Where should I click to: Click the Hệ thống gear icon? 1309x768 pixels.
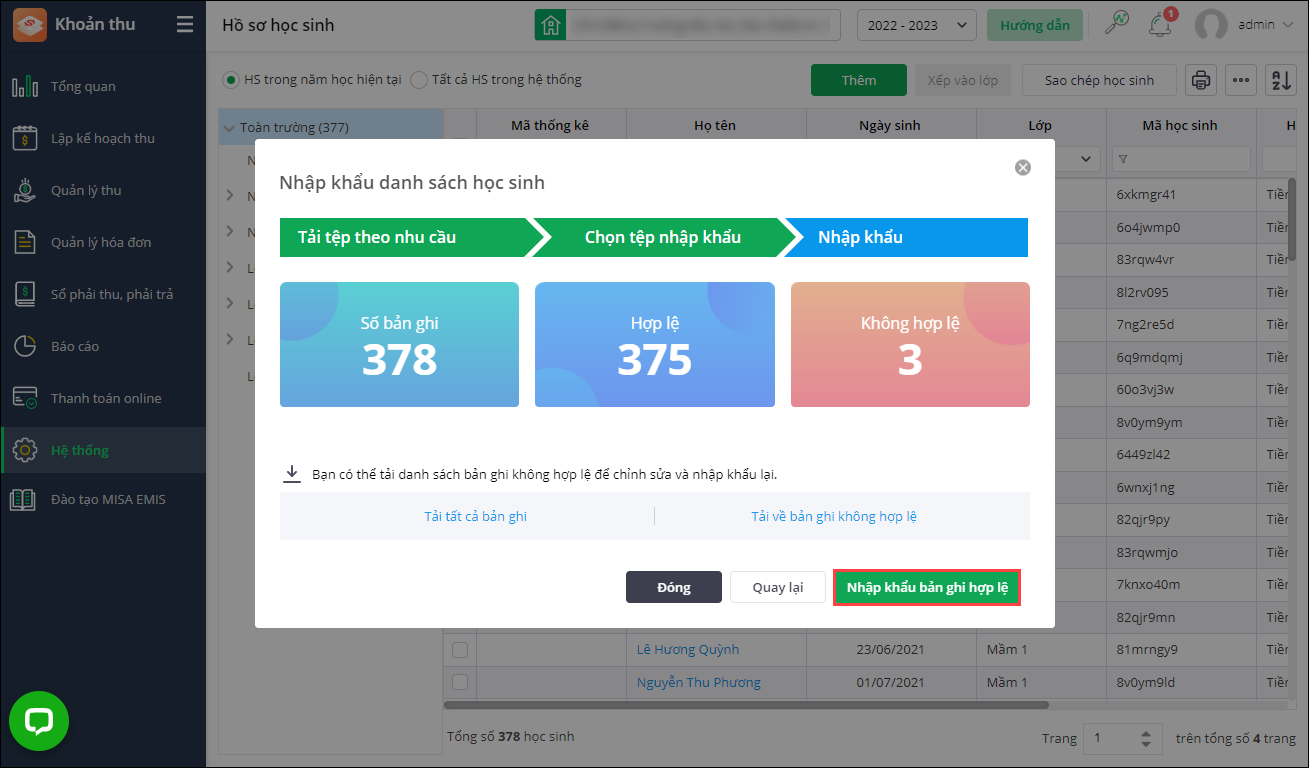click(25, 450)
